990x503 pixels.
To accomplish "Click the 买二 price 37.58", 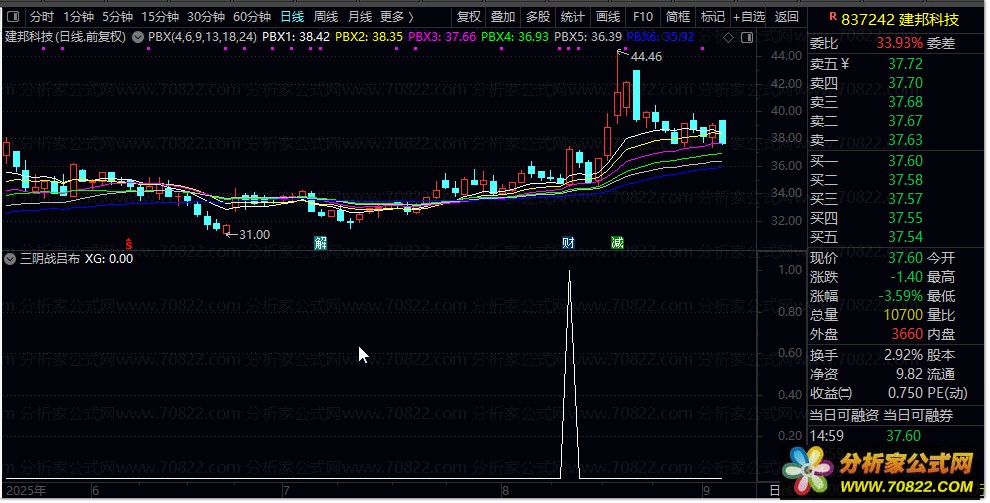I will (905, 180).
